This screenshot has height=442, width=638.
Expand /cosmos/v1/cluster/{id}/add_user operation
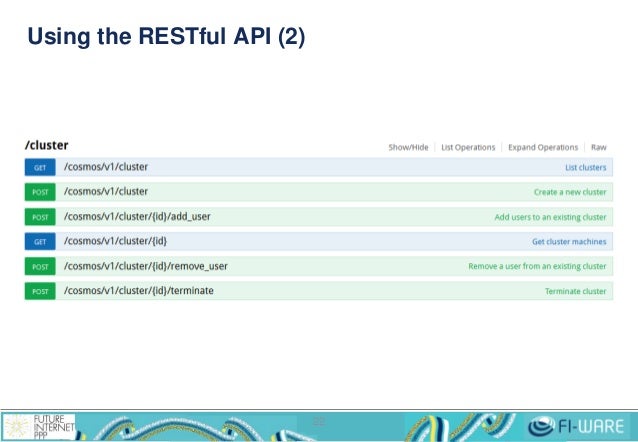pyautogui.click(x=137, y=217)
